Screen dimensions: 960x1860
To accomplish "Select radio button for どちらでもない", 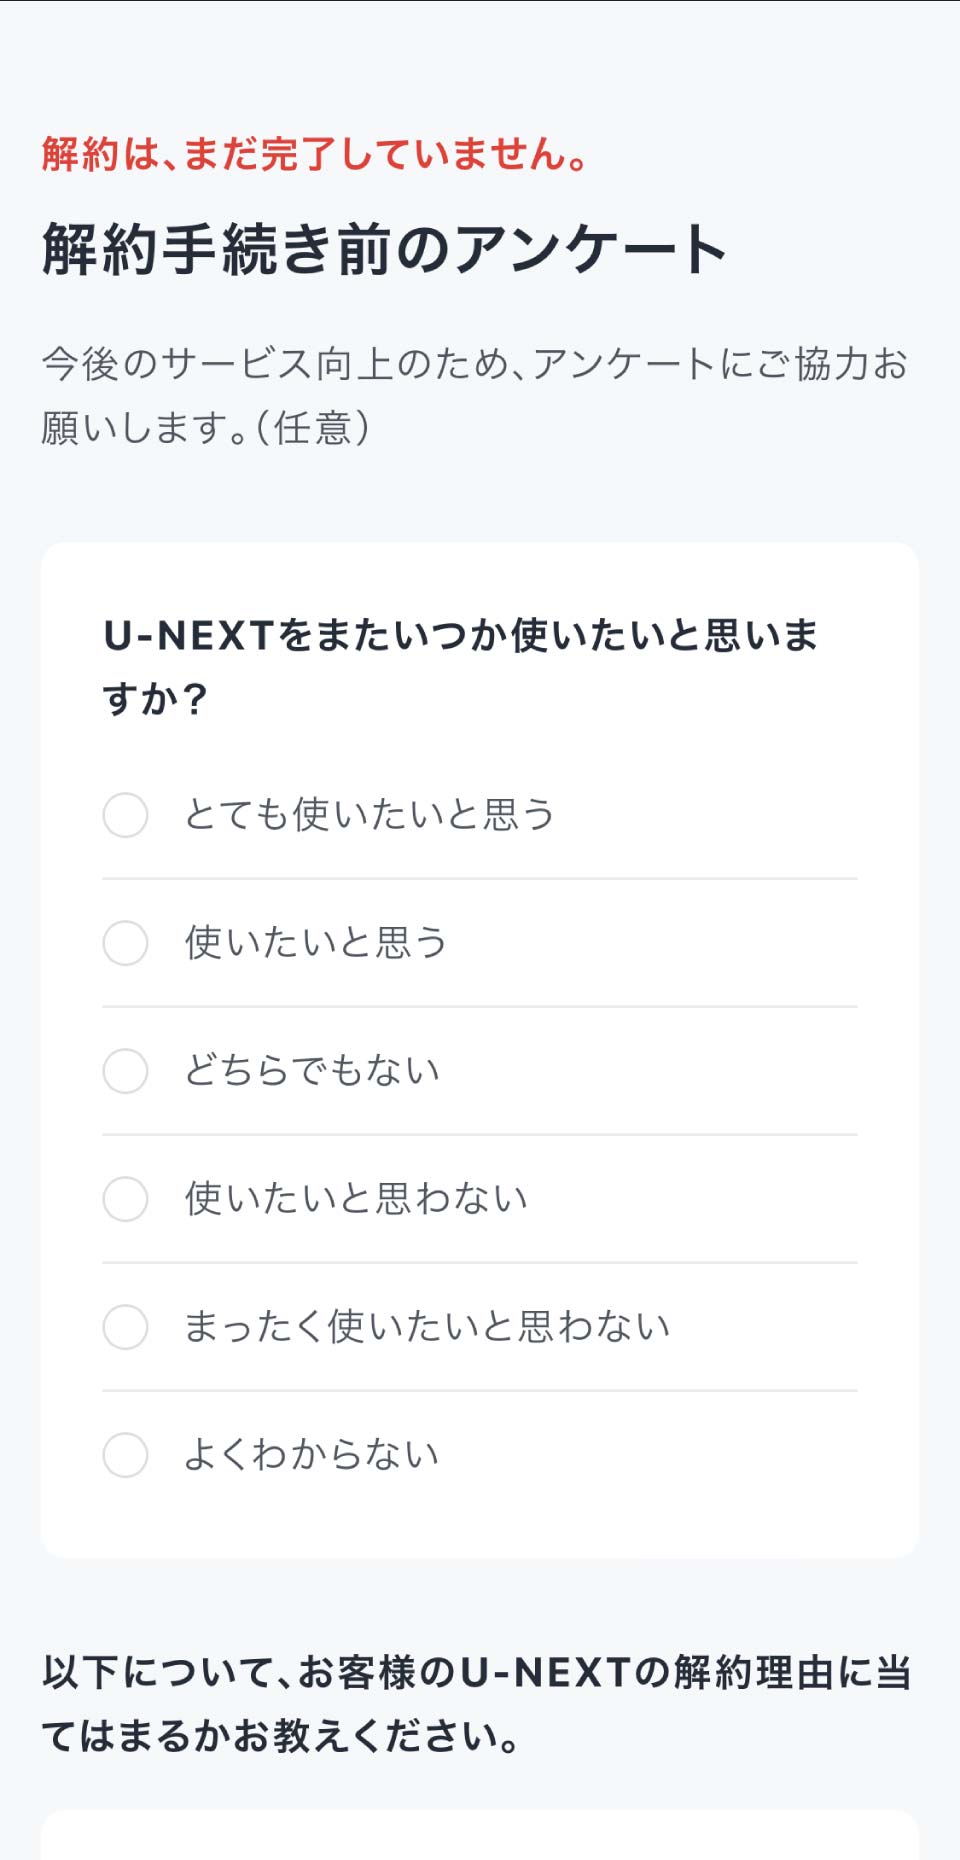I will pyautogui.click(x=125, y=1071).
